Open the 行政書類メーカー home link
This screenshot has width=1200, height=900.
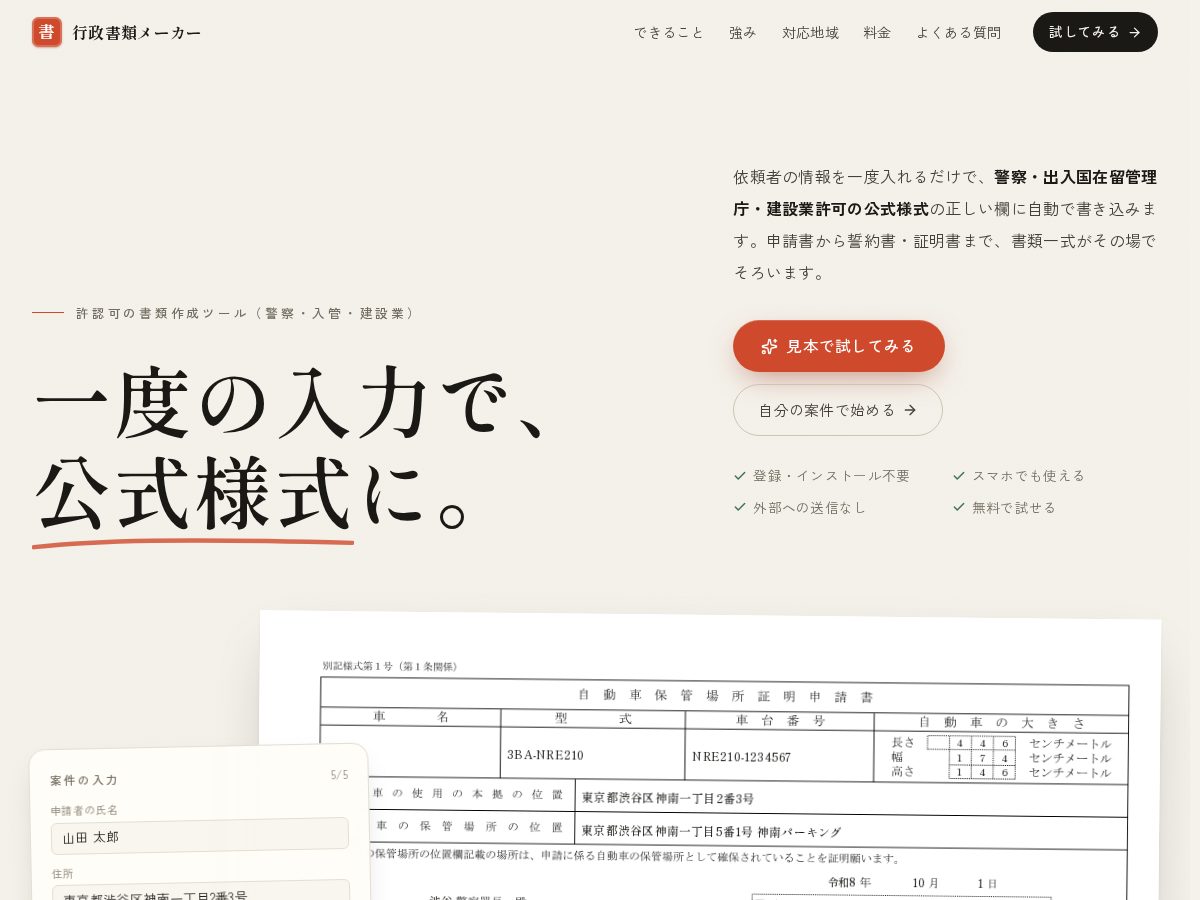[x=117, y=32]
